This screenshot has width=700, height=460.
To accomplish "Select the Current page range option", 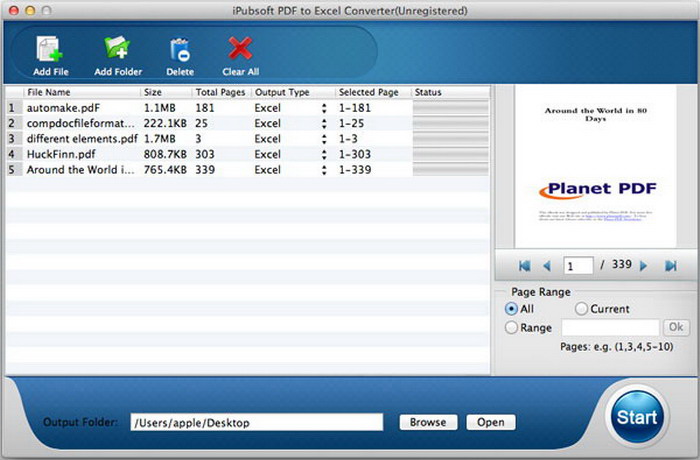I will tap(581, 309).
